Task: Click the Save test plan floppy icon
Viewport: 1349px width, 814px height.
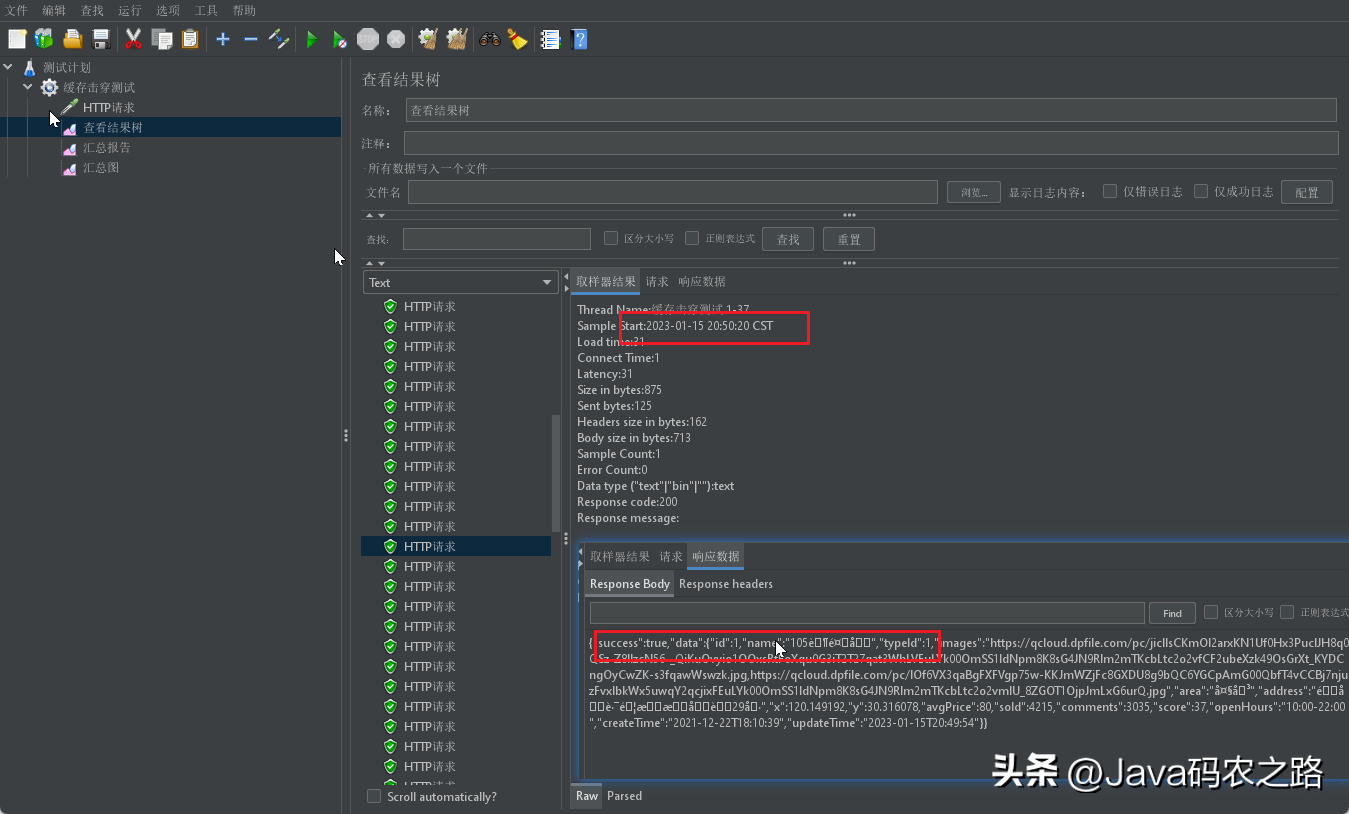Action: (101, 39)
